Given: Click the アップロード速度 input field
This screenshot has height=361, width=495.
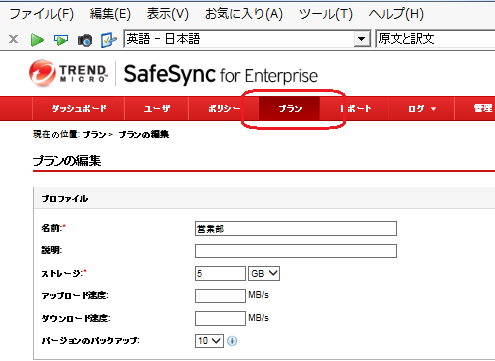Looking at the screenshot, I should [220, 296].
